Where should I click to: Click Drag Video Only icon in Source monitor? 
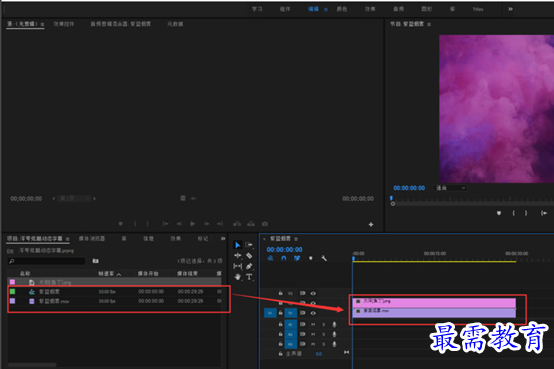(183, 198)
